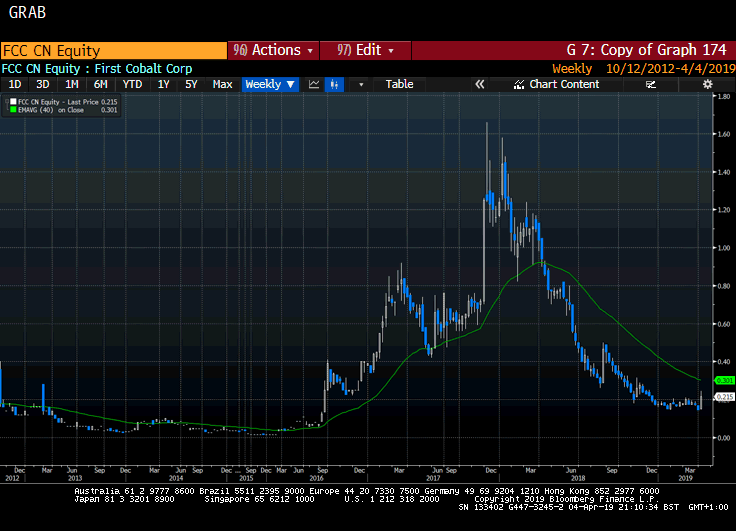Select the Max time range
This screenshot has width=736, height=531.
tap(222, 85)
